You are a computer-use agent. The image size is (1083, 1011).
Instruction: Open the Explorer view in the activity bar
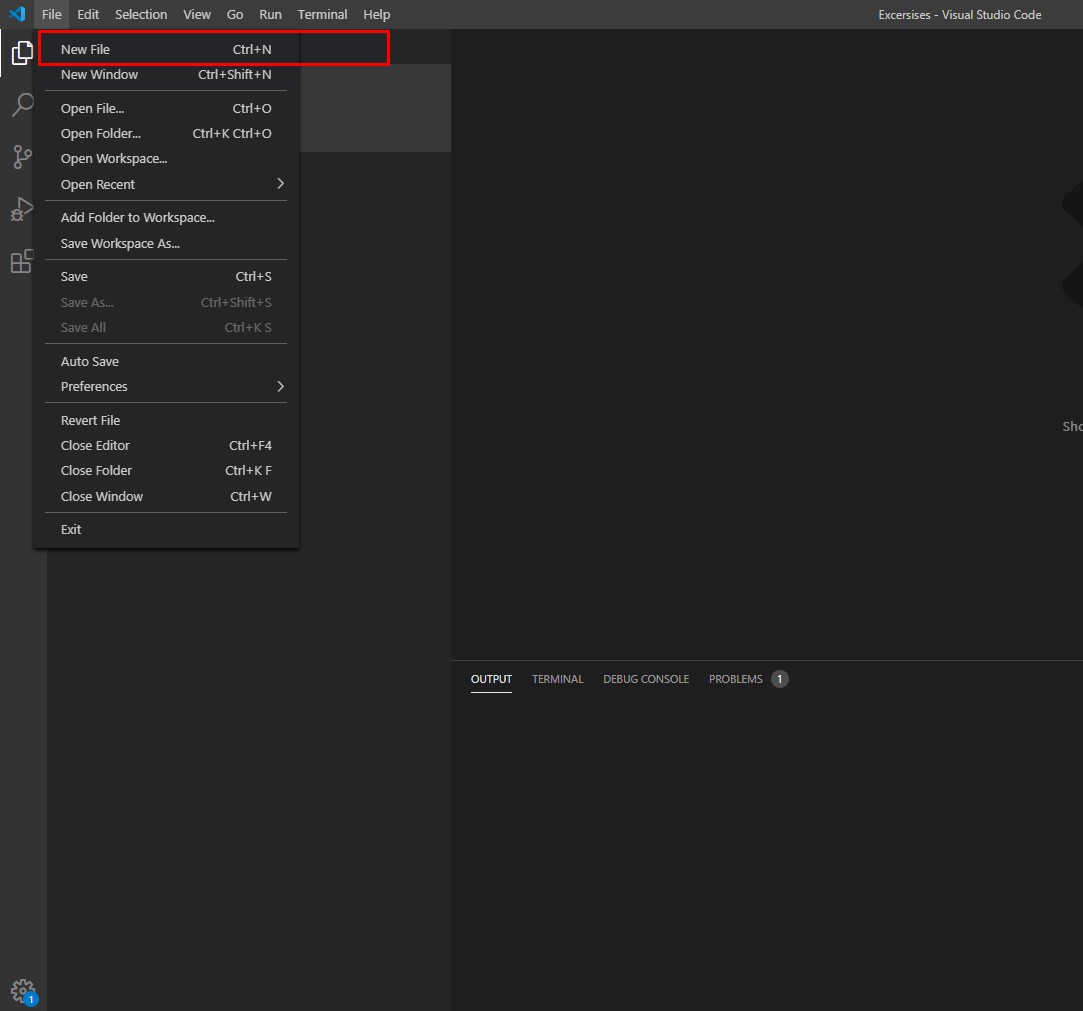point(22,52)
